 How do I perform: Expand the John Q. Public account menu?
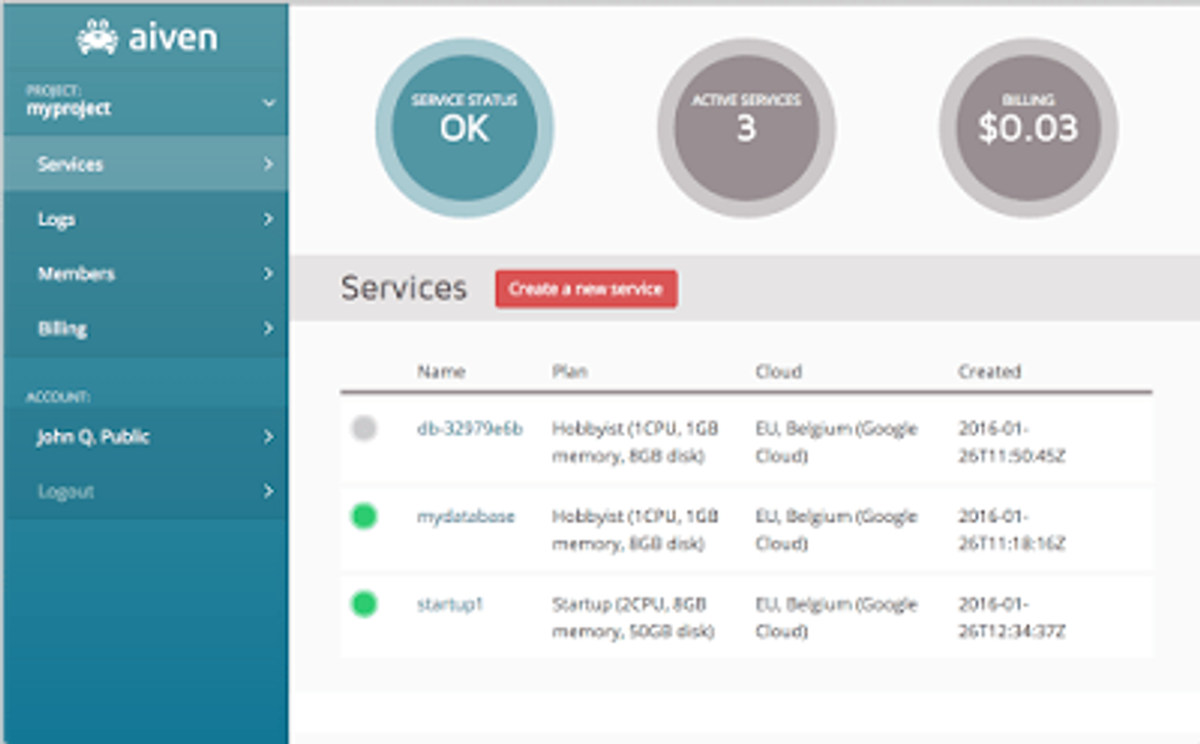point(144,437)
